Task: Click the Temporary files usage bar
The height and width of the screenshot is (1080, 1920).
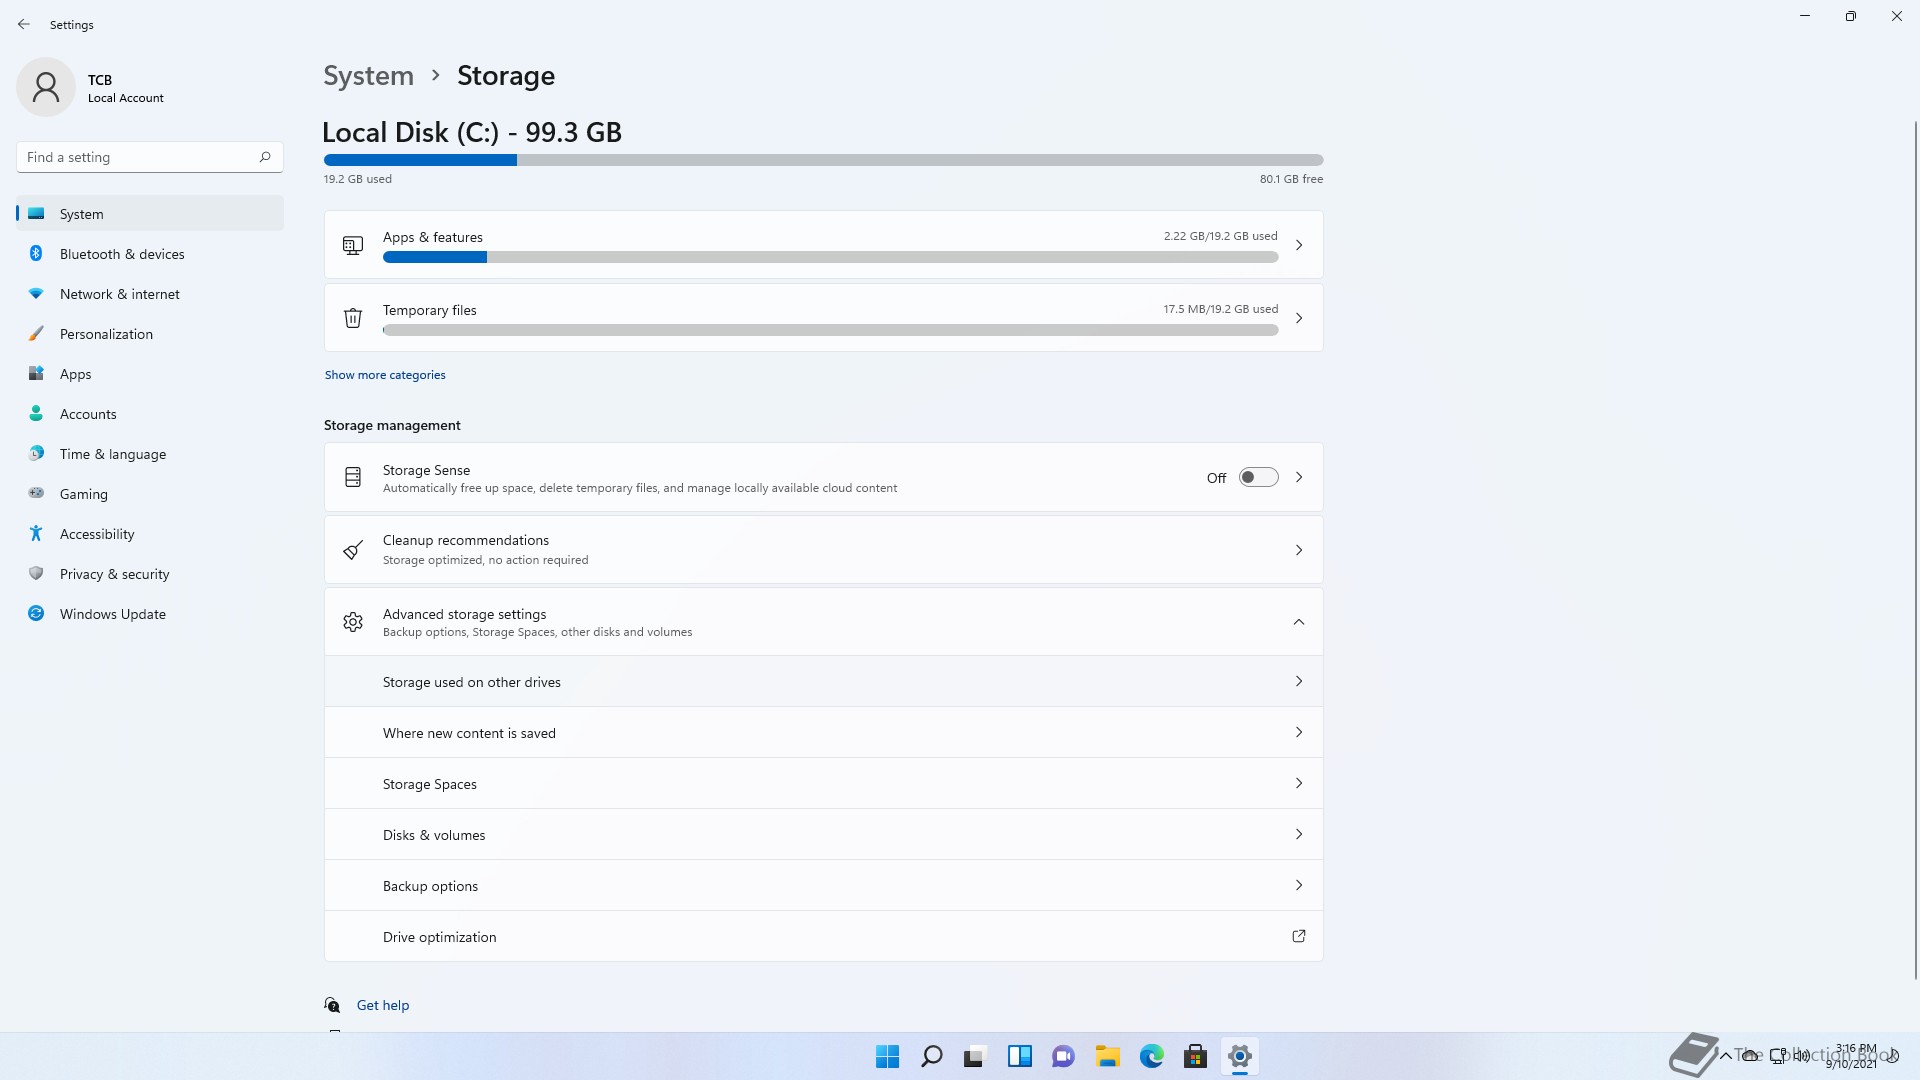Action: click(x=830, y=330)
